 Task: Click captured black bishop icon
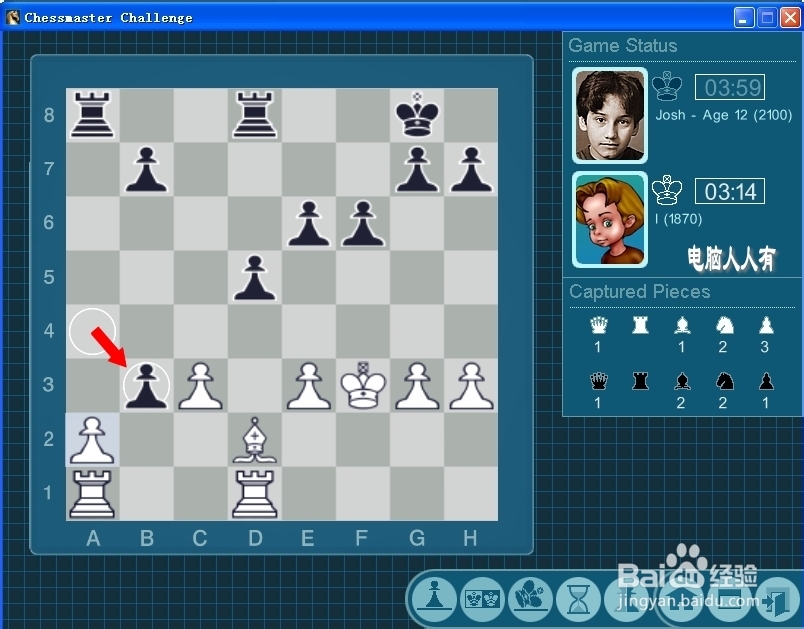[682, 381]
